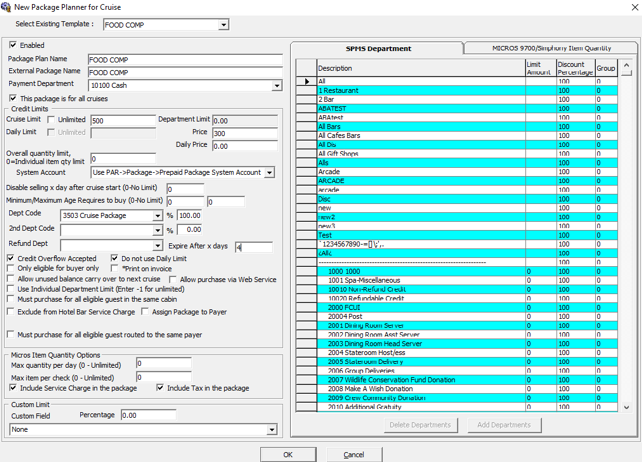Image resolution: width=642 pixels, height=462 pixels.
Task: Check Cruise Limit Unlimited box
Action: [x=51, y=119]
